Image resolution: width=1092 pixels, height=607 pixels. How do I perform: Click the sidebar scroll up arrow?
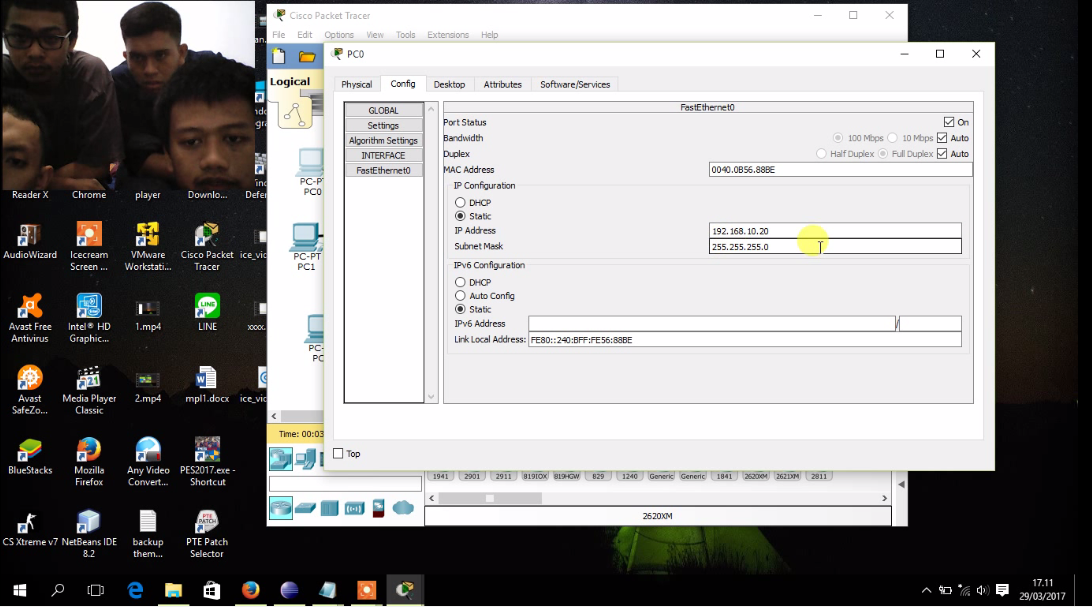click(431, 109)
